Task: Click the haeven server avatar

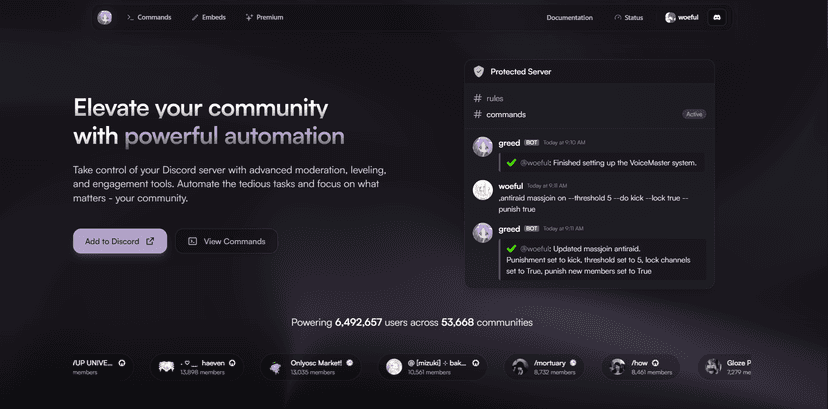Action: [166, 367]
